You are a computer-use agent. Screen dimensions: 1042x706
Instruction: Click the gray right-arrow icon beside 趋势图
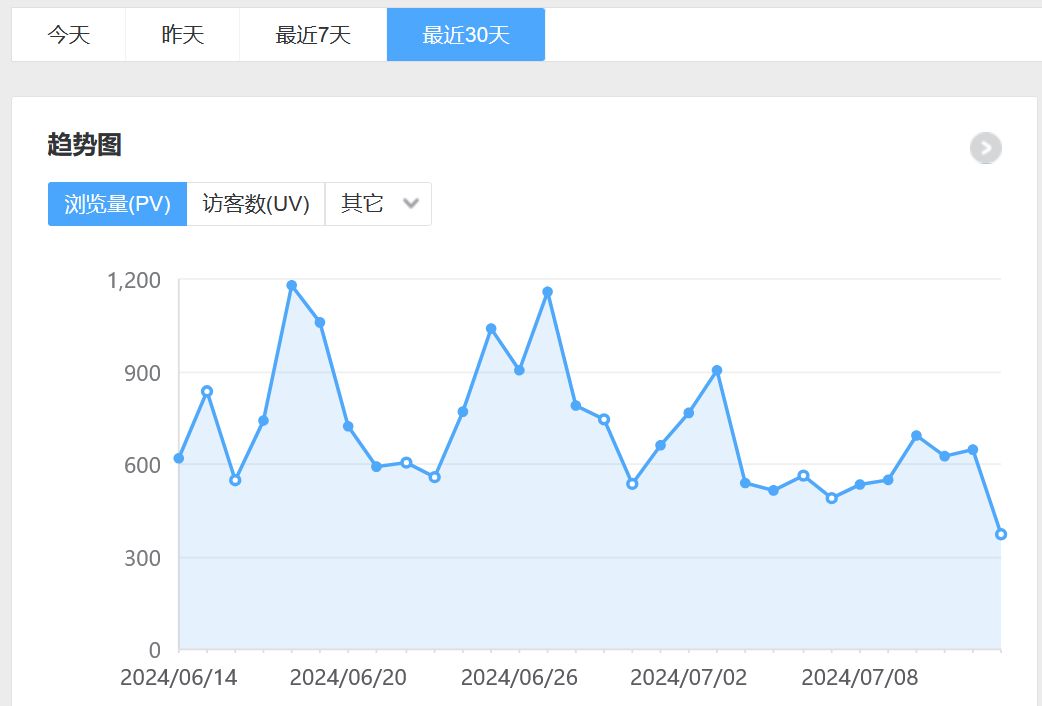click(986, 148)
